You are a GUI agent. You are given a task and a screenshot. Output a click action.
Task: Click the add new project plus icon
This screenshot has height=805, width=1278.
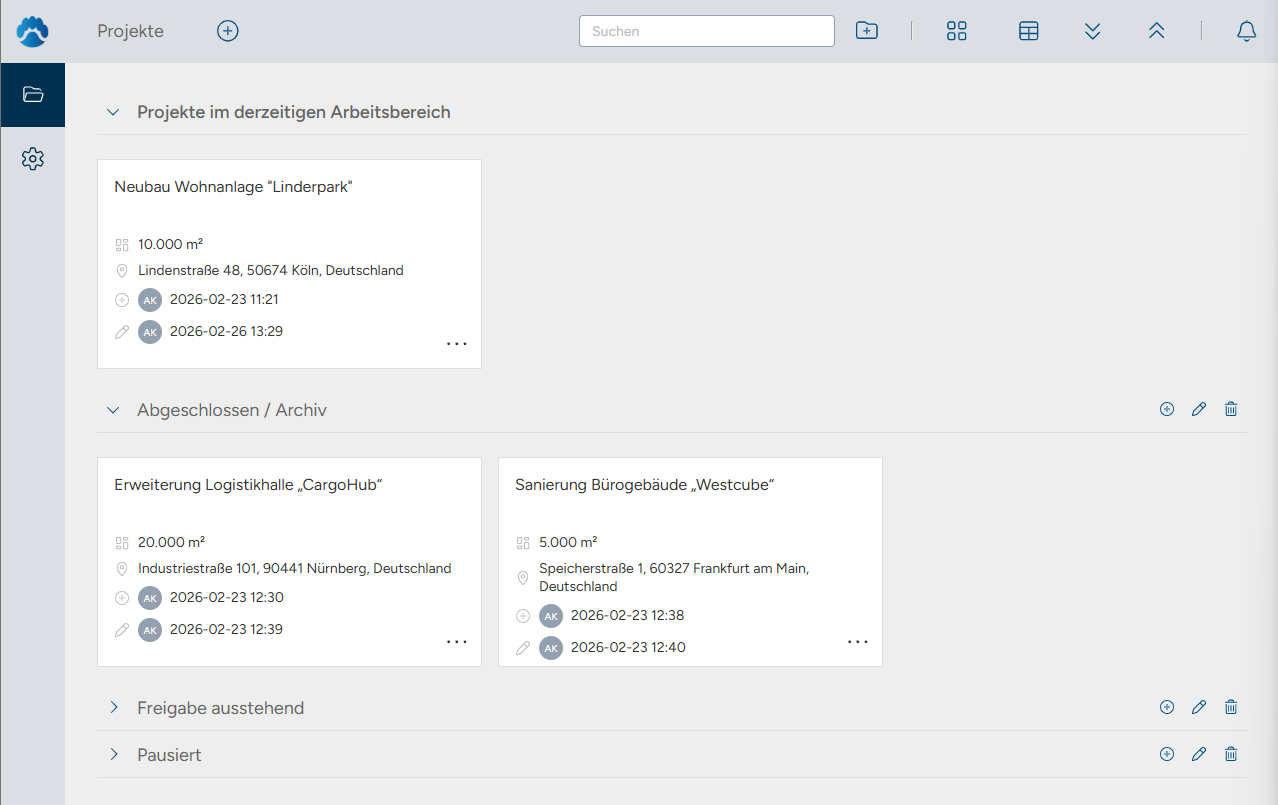tap(228, 31)
